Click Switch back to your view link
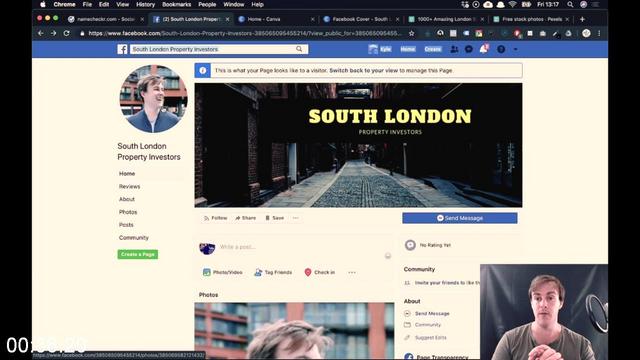This screenshot has width=640, height=360. 363,70
